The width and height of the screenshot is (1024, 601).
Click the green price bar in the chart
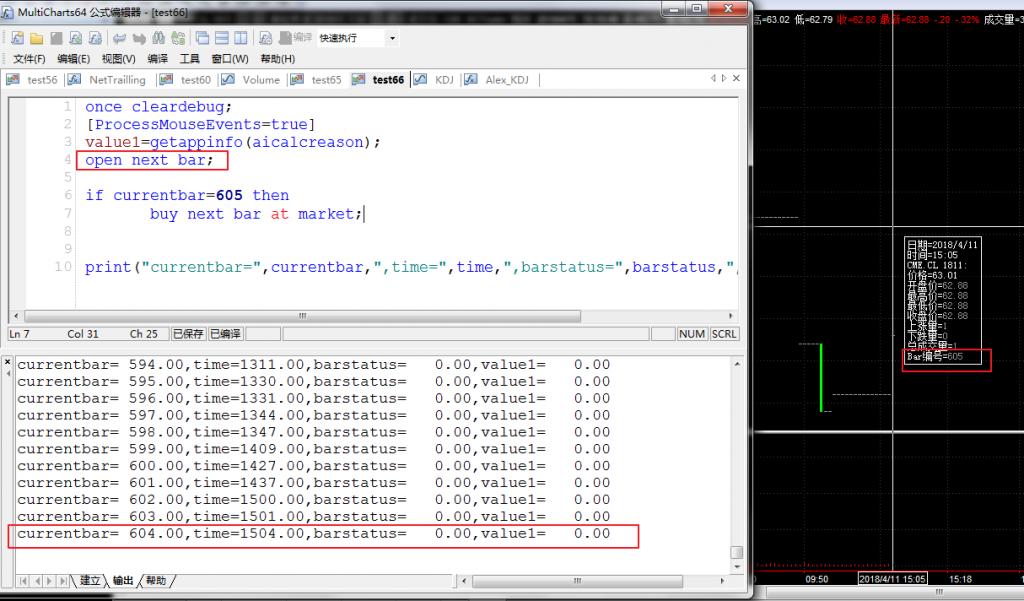click(821, 378)
